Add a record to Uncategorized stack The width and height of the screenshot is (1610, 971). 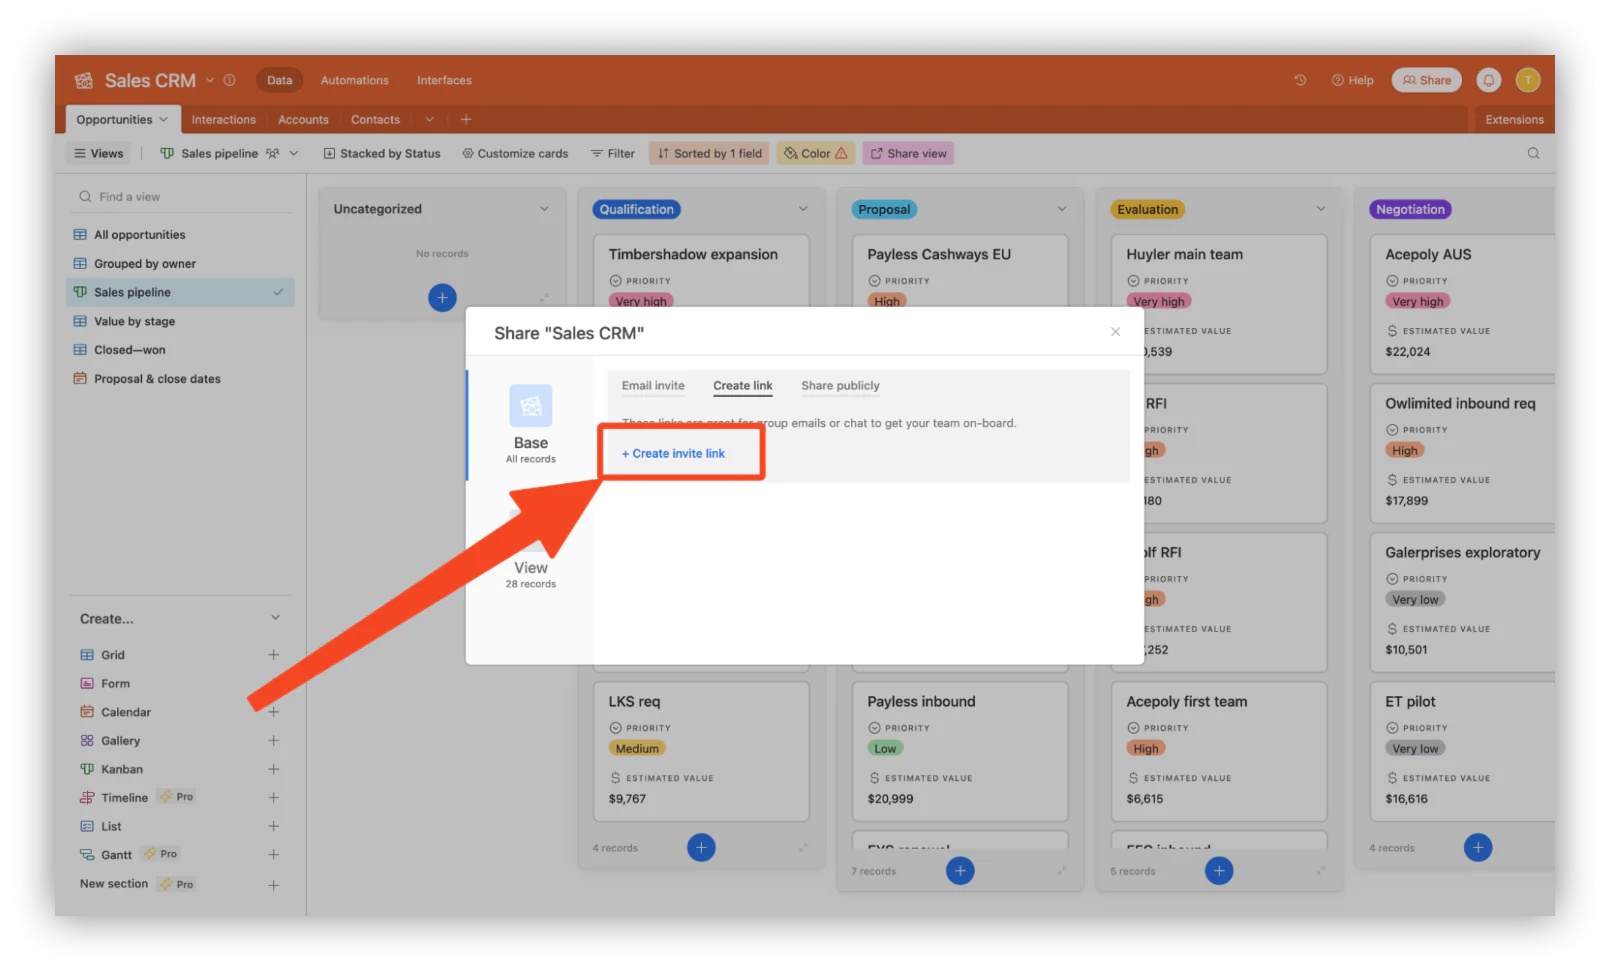tap(442, 297)
